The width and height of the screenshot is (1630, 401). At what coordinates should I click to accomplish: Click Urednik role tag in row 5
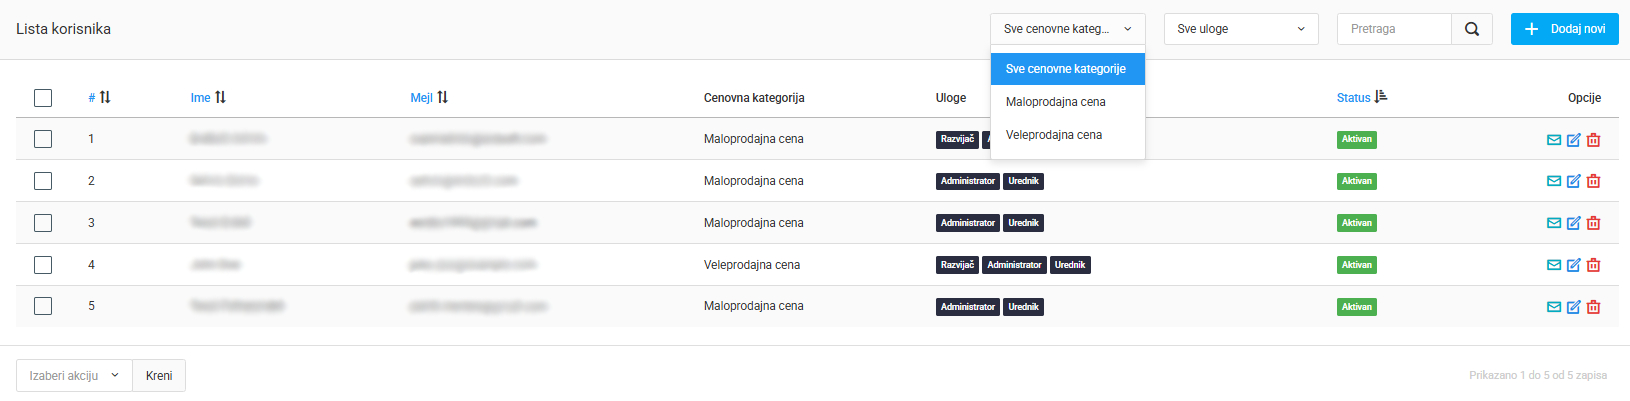point(1023,307)
